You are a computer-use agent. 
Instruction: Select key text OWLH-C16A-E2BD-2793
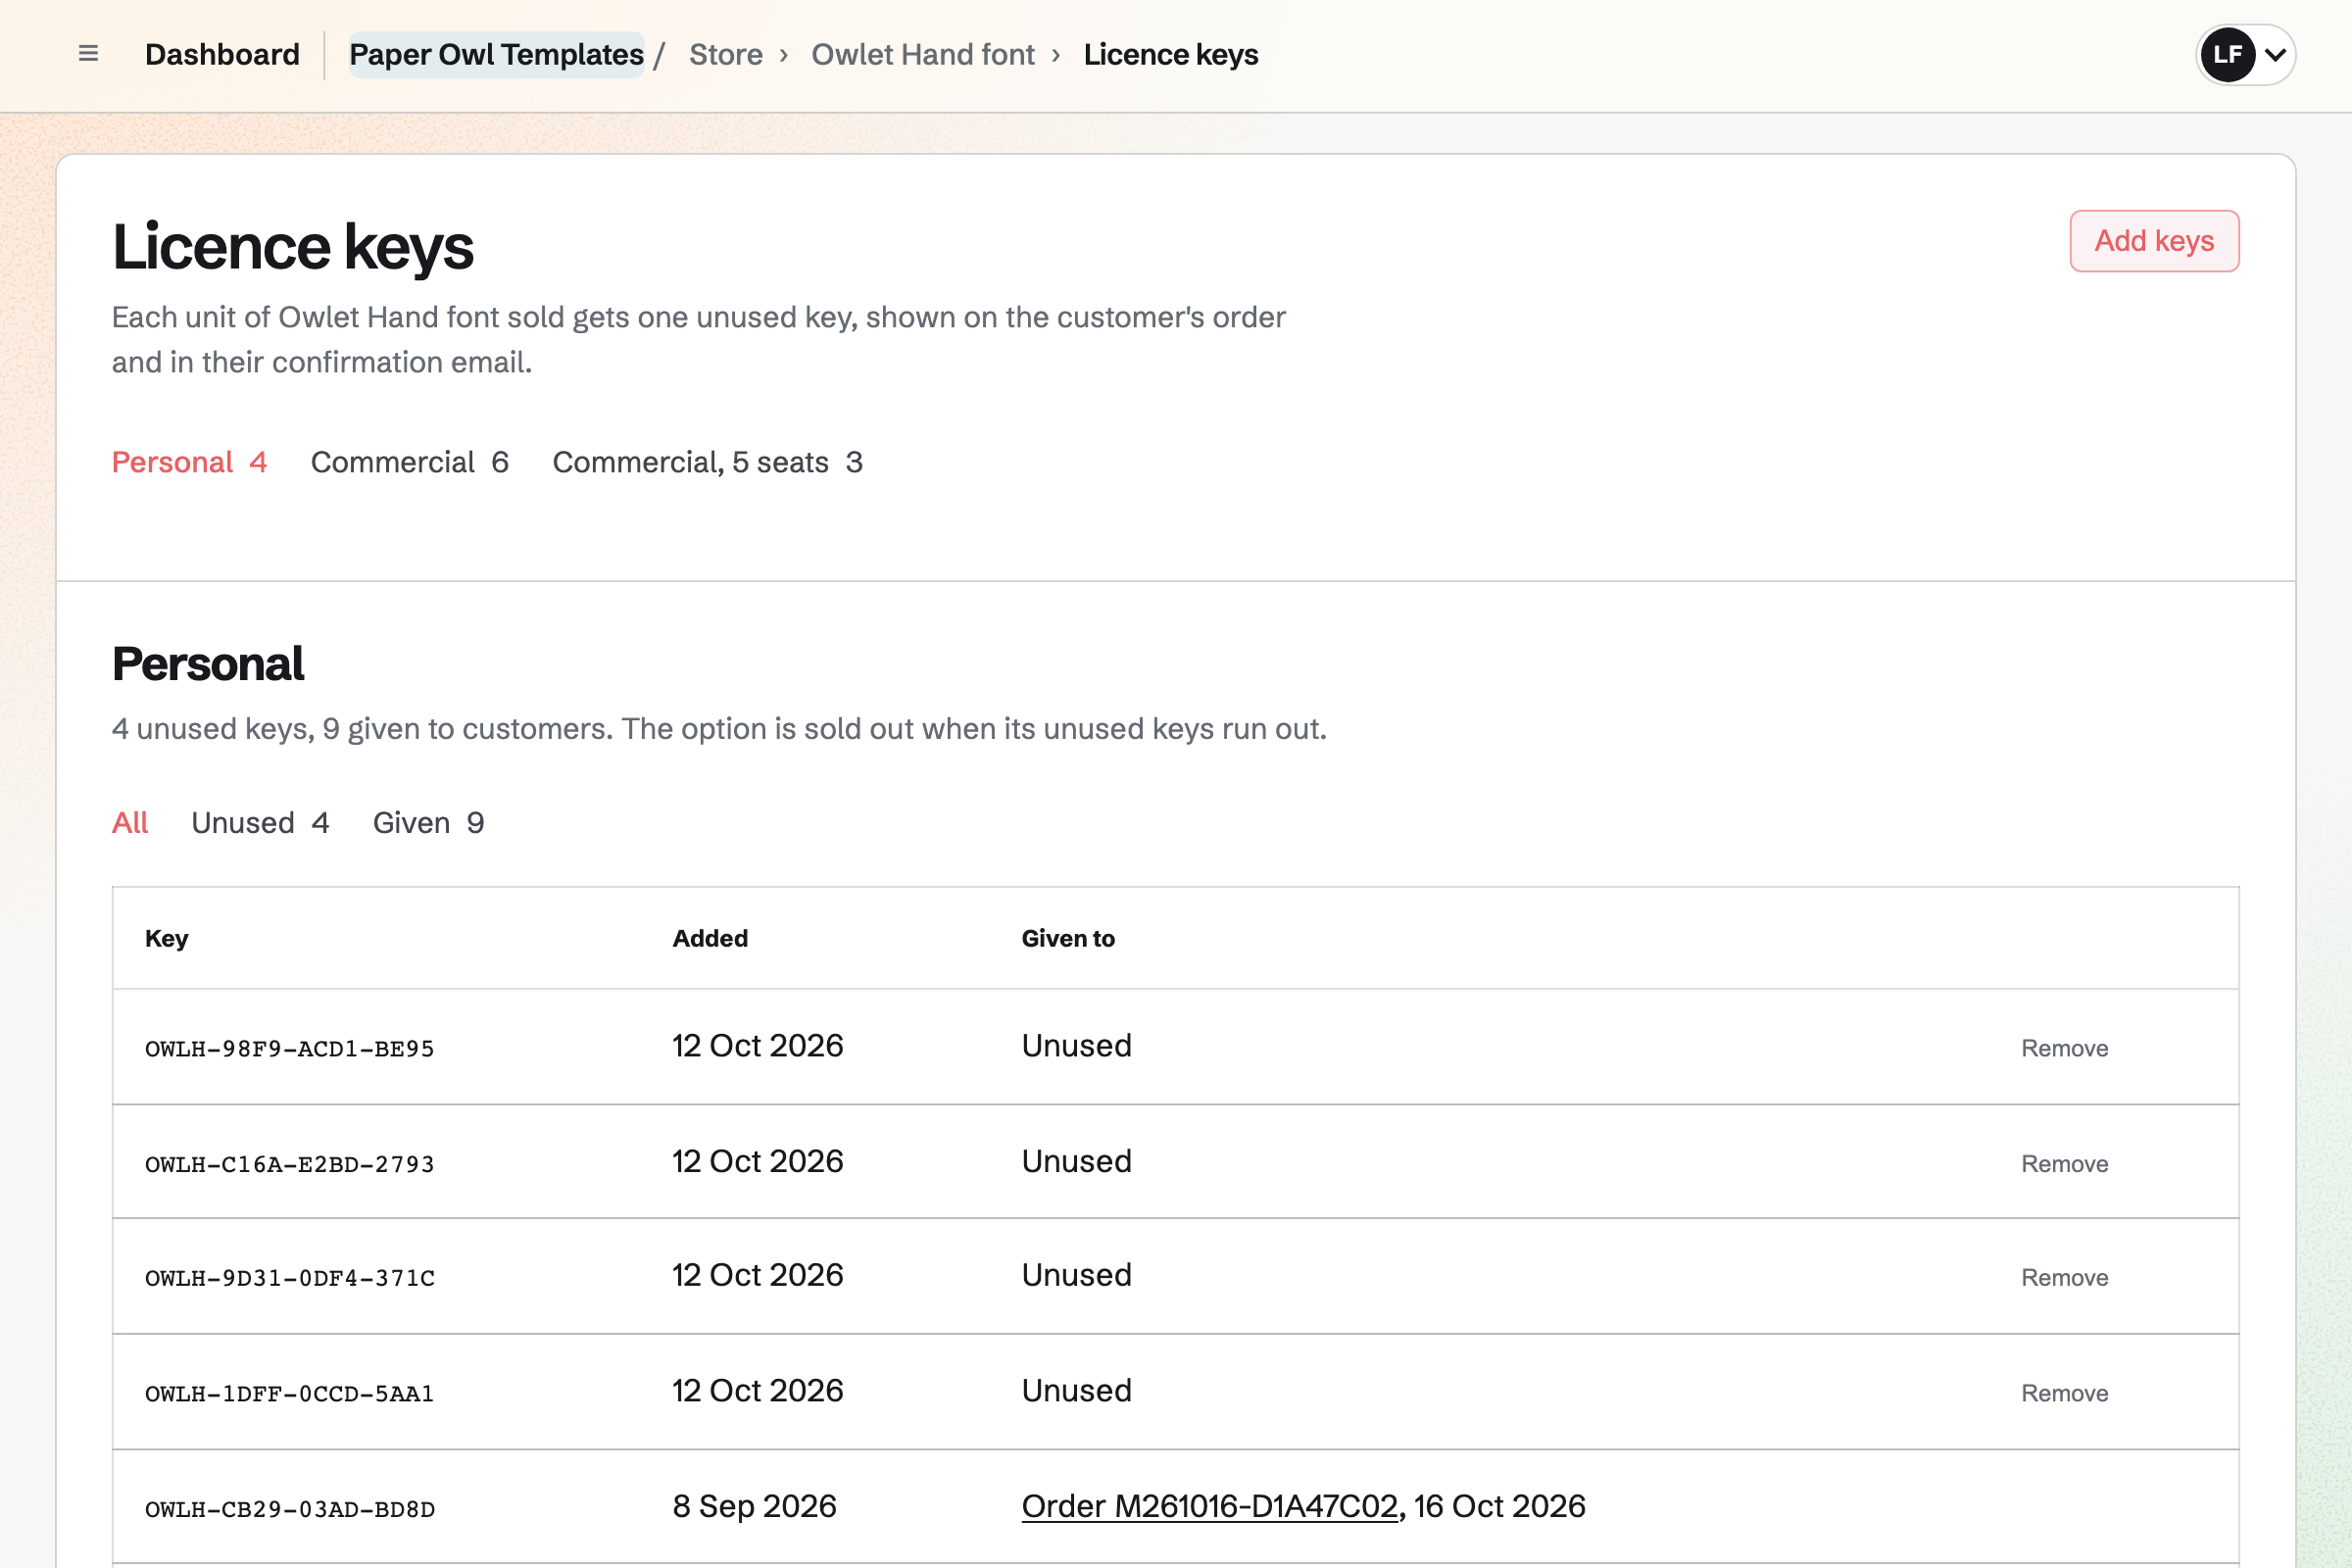pos(290,1164)
